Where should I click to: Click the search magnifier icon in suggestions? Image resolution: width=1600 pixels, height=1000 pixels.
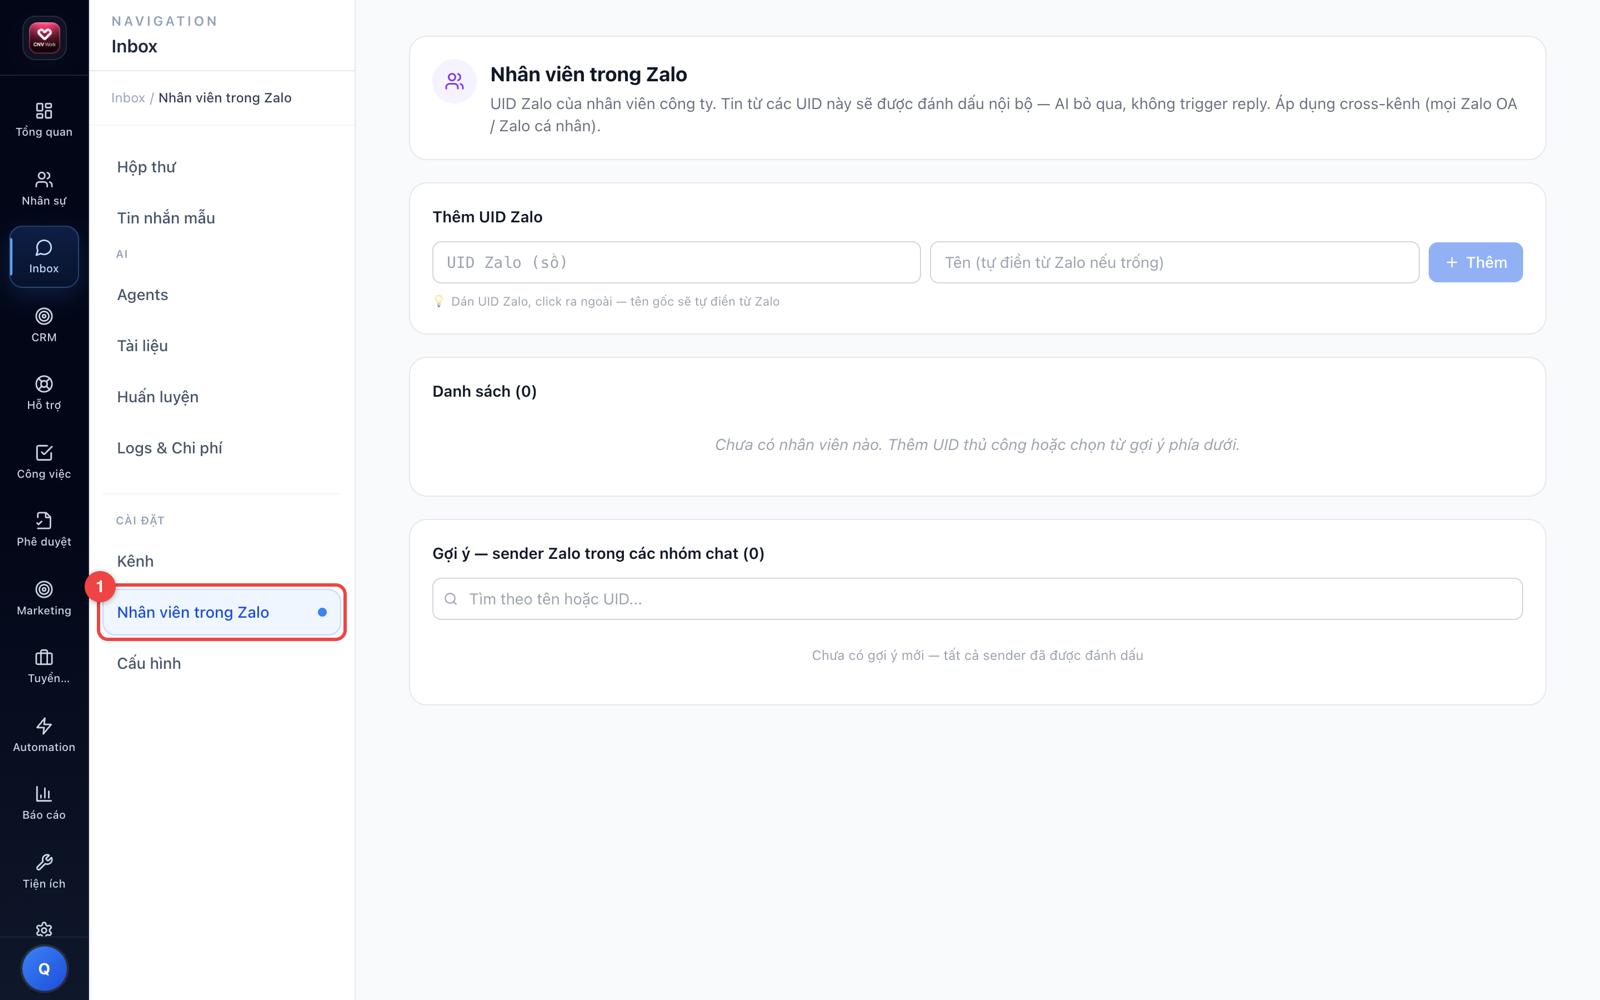pyautogui.click(x=451, y=599)
